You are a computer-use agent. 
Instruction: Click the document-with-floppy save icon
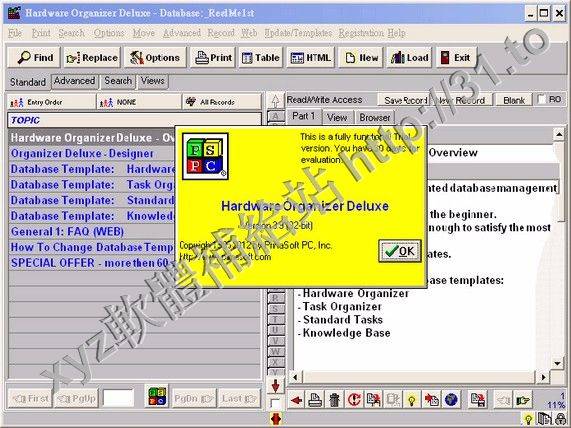pos(477,400)
